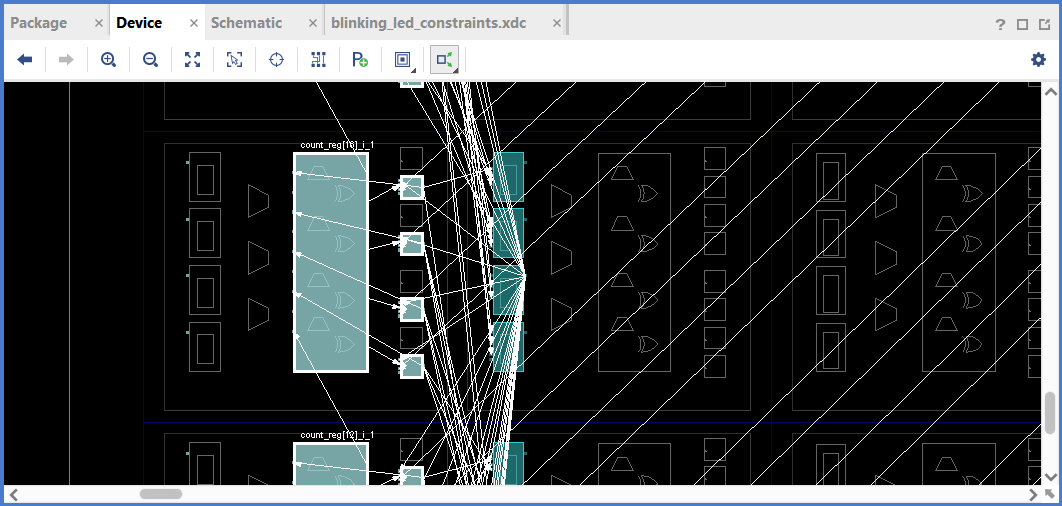
Task: Select the count_reg[16]_i_1 cell block
Action: (x=331, y=262)
